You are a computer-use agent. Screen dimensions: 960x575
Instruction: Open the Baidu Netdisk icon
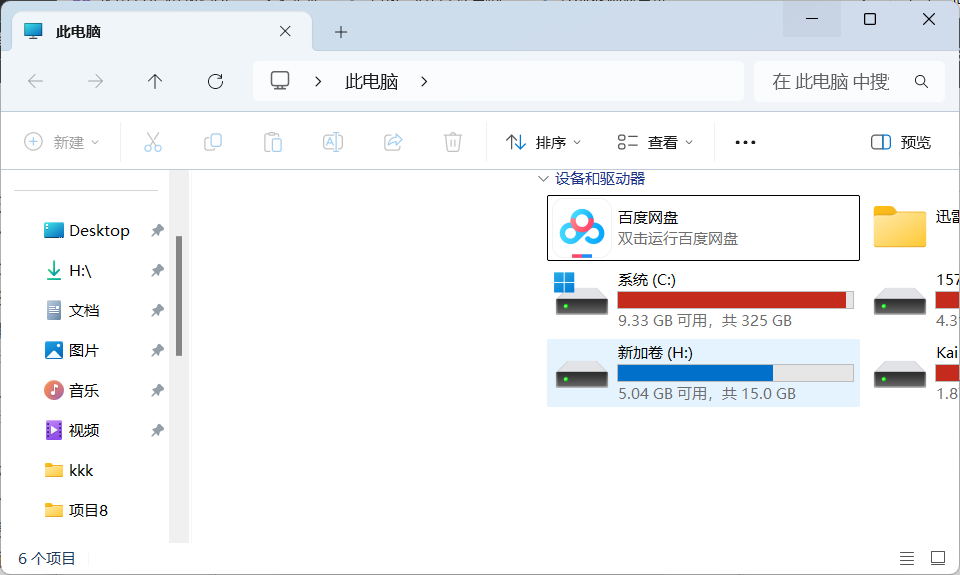582,228
